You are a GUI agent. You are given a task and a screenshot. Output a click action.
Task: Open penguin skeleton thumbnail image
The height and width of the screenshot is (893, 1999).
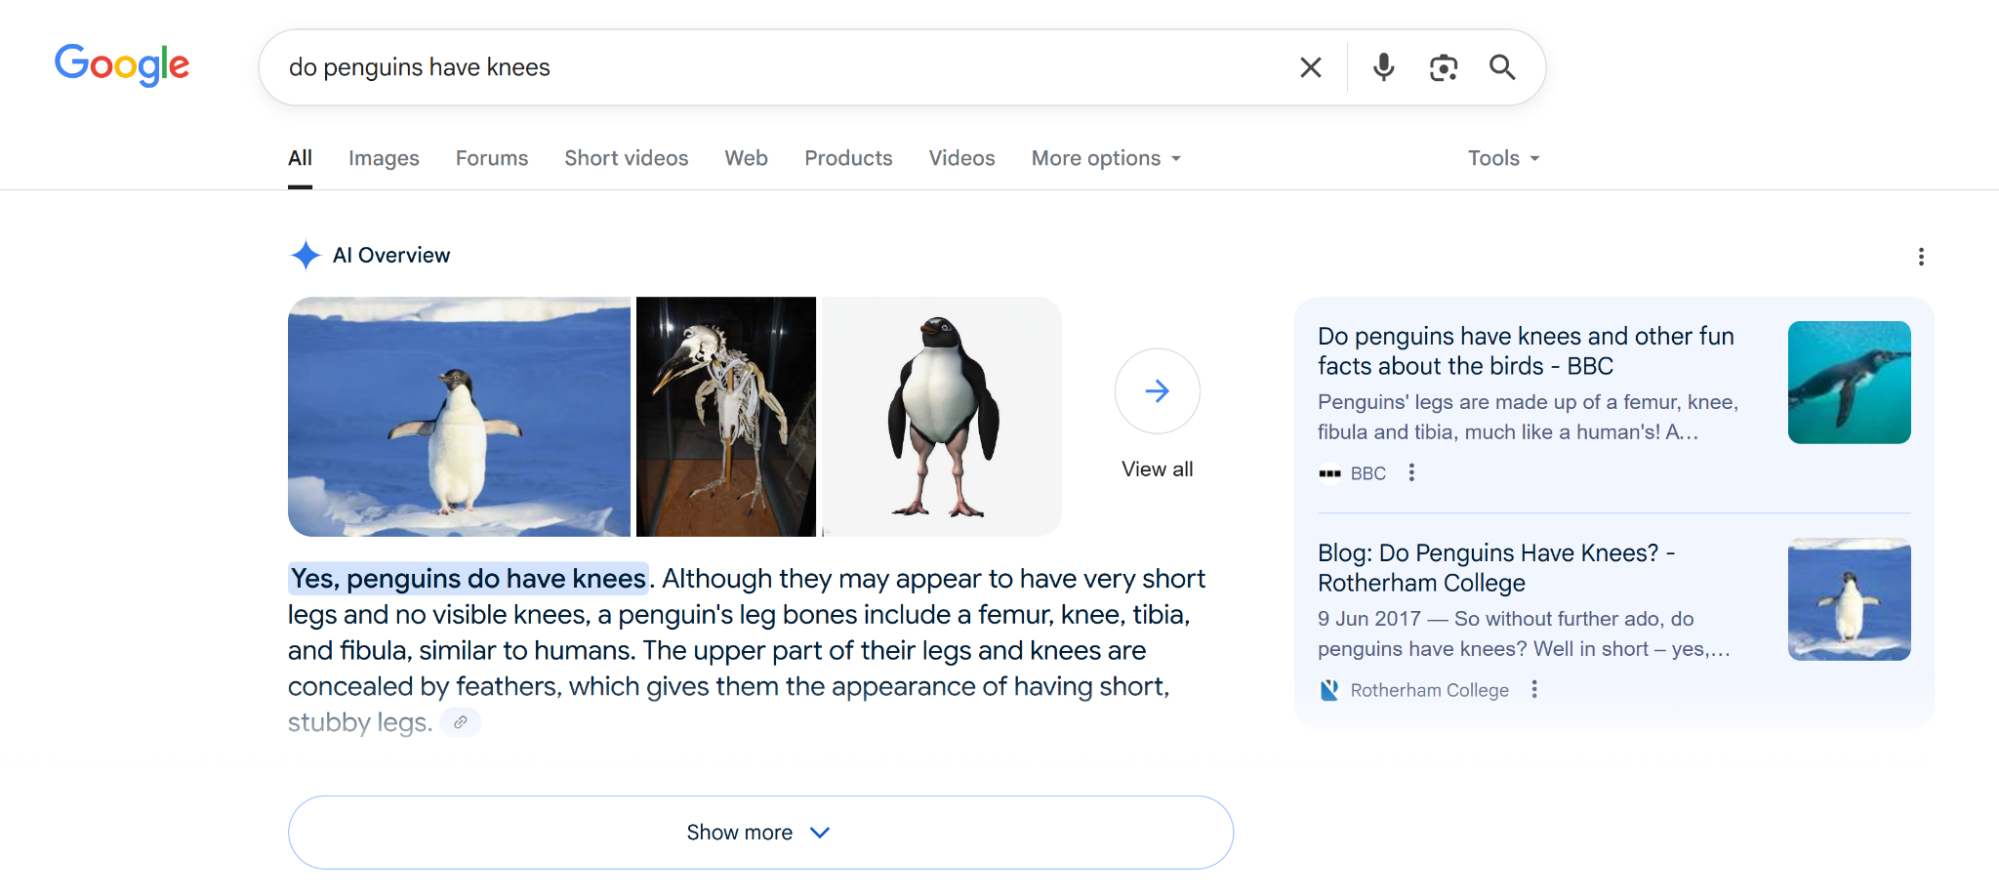tap(726, 416)
